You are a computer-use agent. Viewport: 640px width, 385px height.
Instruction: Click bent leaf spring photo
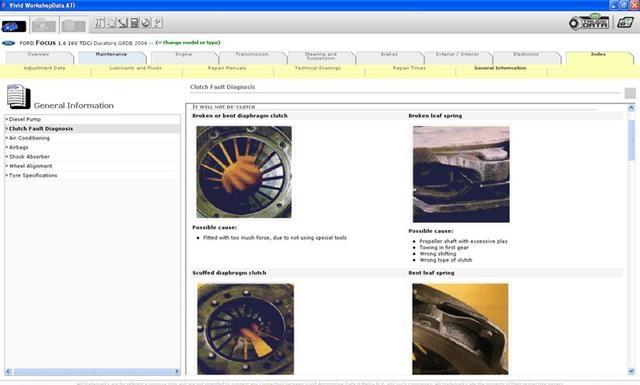(460, 329)
